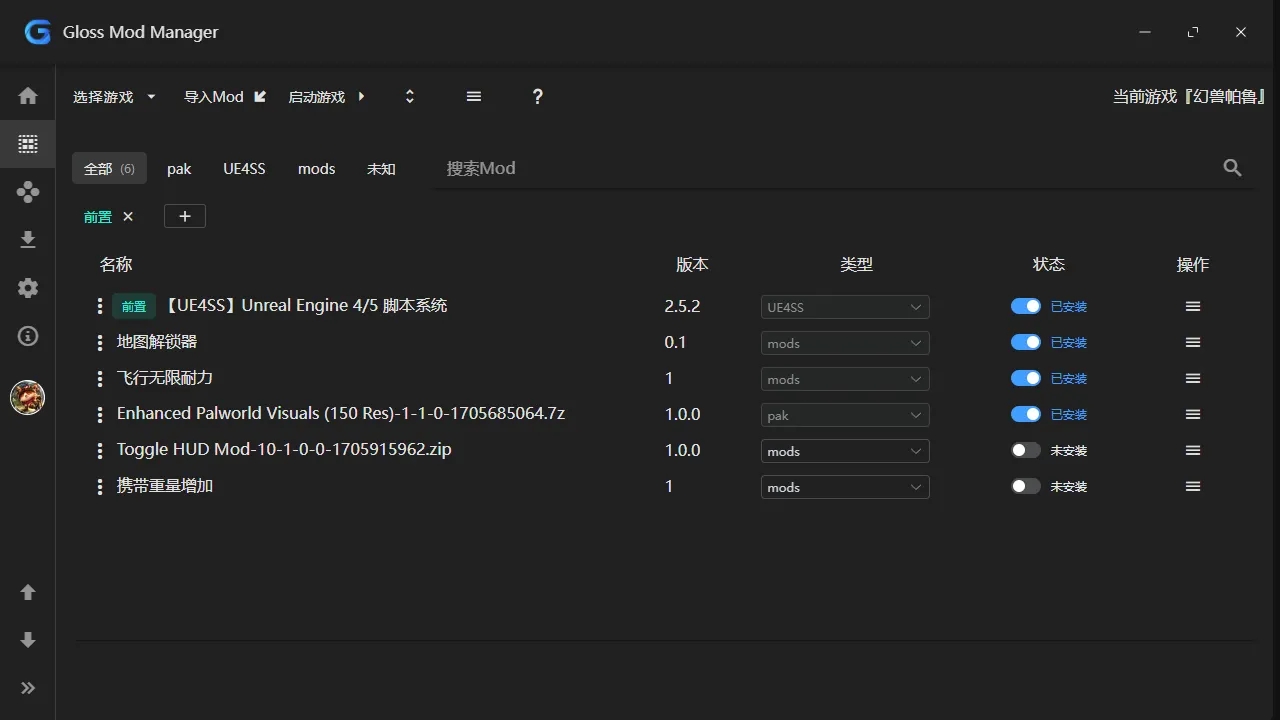Open the mod manager grid view
Screen dimensions: 1280x720
(28, 144)
